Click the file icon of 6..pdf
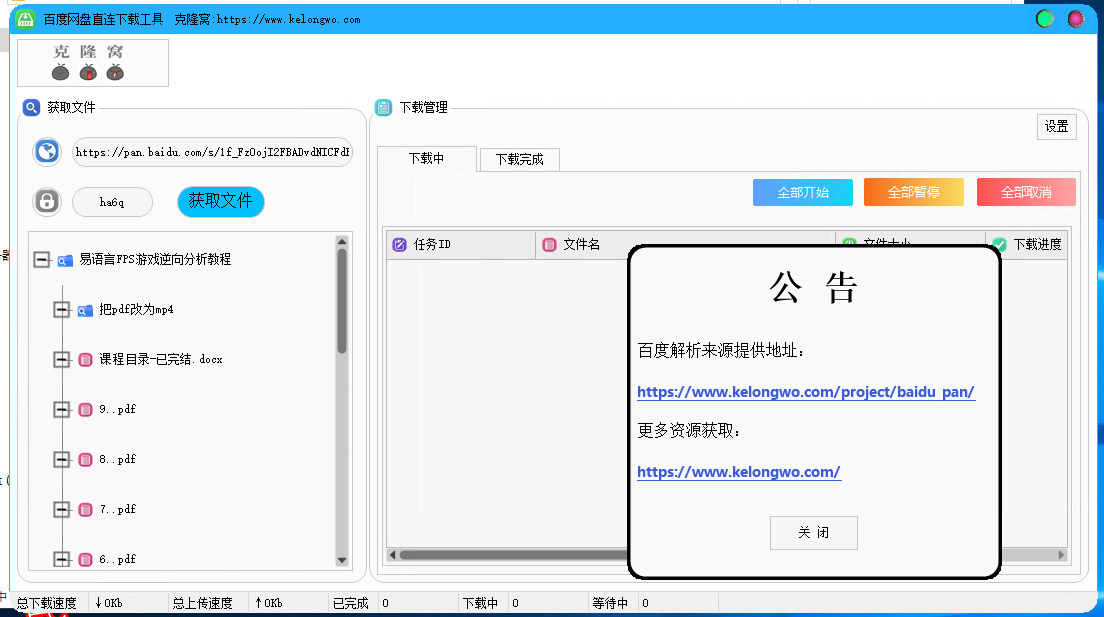The image size is (1104, 617). (85, 560)
